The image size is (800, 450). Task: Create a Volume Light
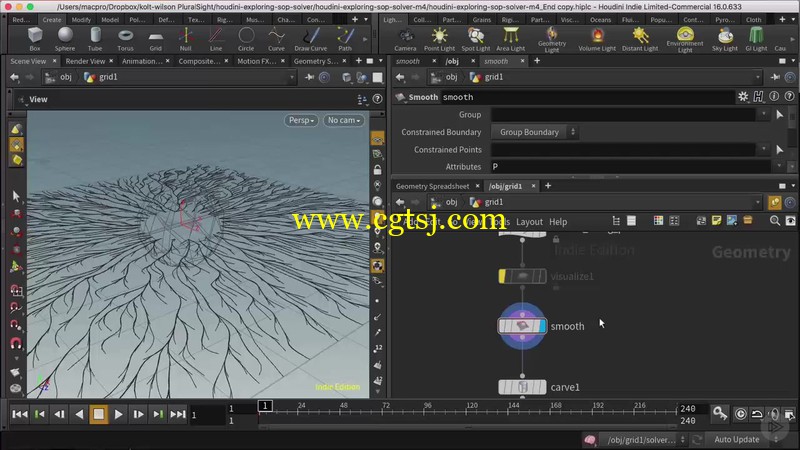coord(597,39)
